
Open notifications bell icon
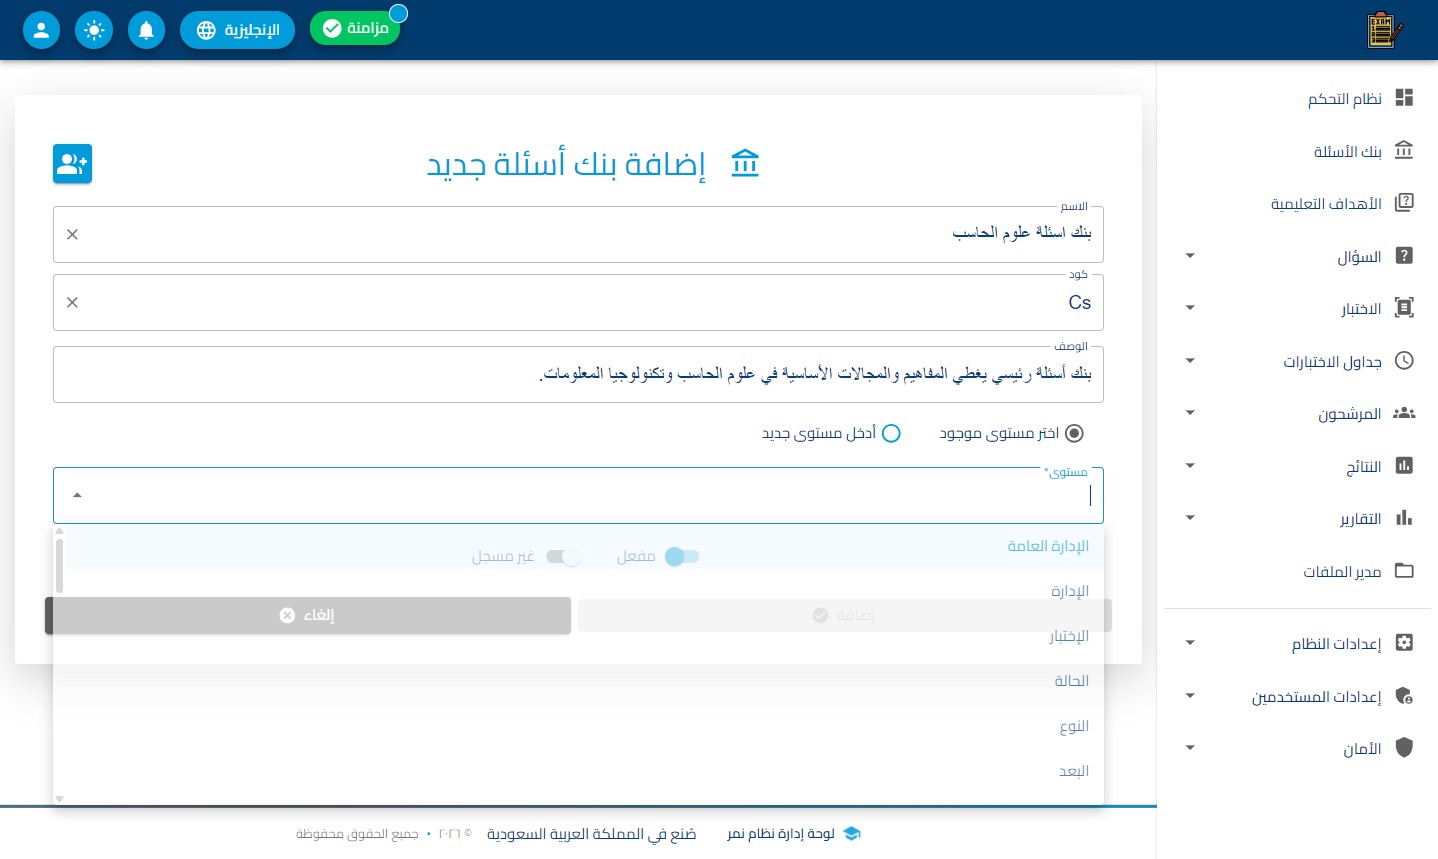pos(146,30)
